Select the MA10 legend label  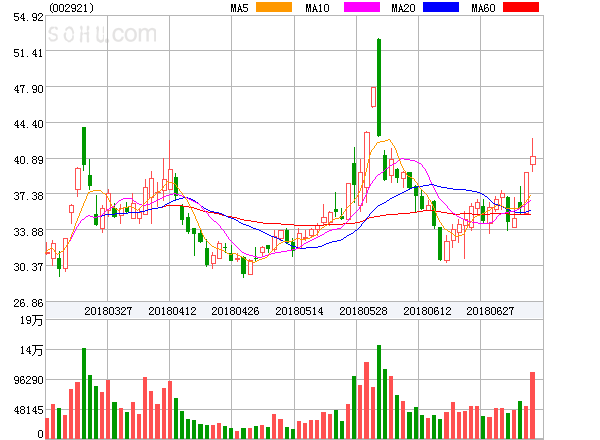(x=317, y=8)
